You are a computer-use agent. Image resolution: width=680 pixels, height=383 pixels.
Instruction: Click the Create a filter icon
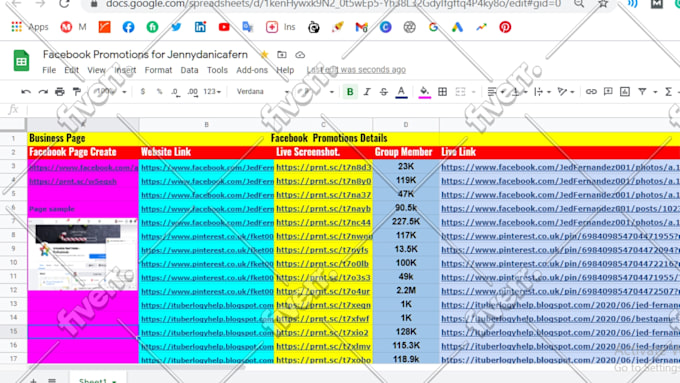coord(642,92)
